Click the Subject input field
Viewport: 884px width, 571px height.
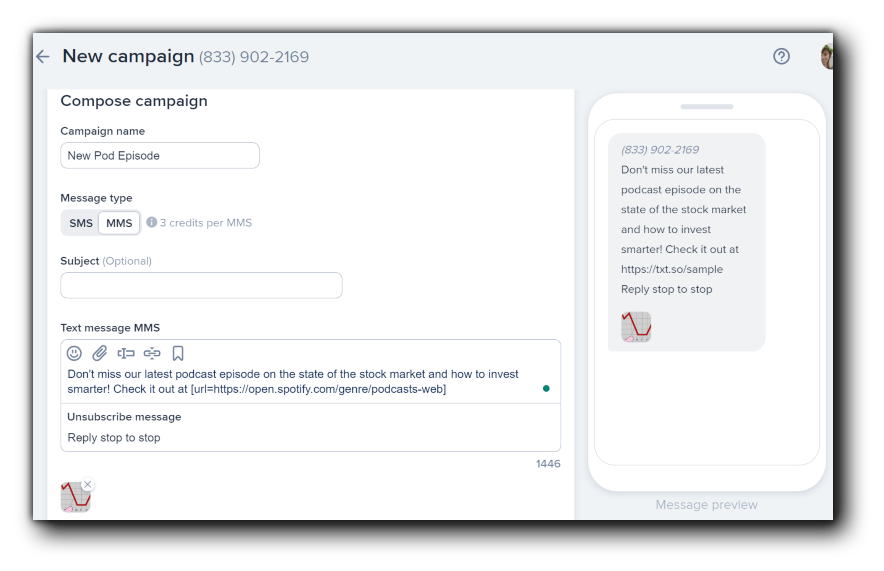click(x=201, y=285)
